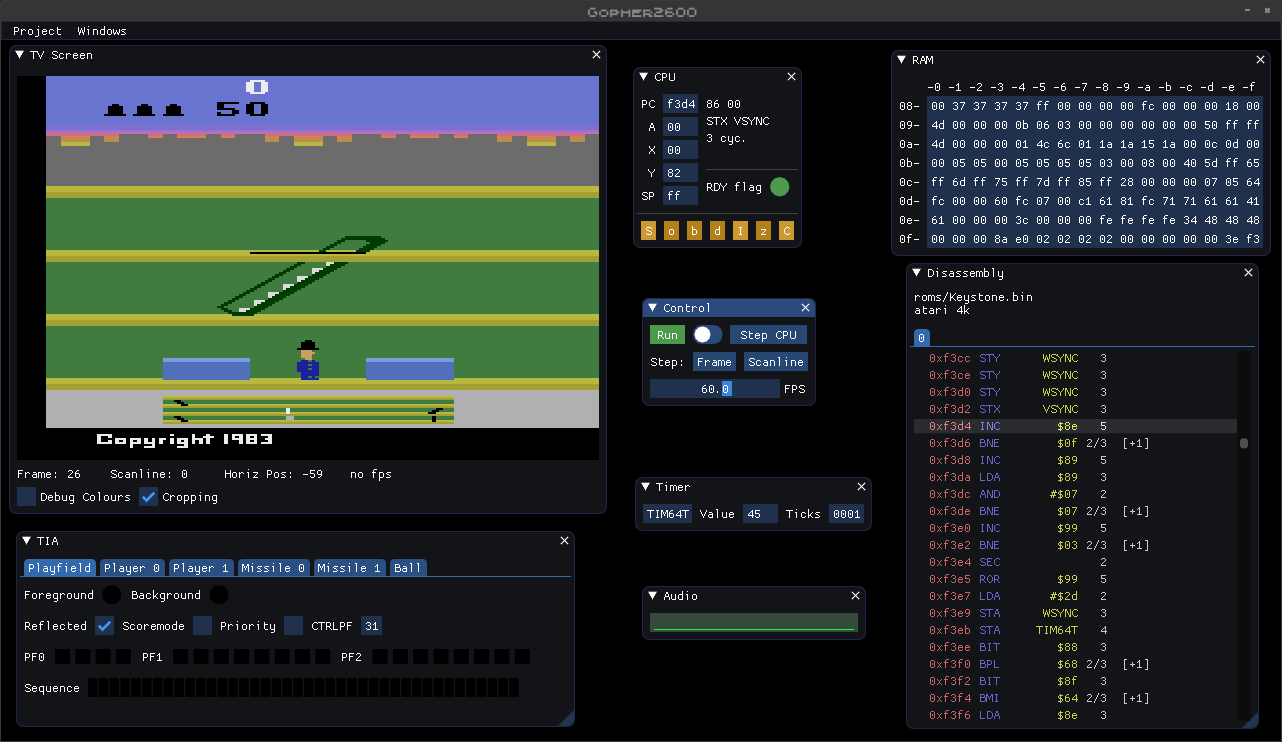Uncheck the Cropping checkbox
Viewport: 1282px width, 742px height.
pyautogui.click(x=149, y=497)
